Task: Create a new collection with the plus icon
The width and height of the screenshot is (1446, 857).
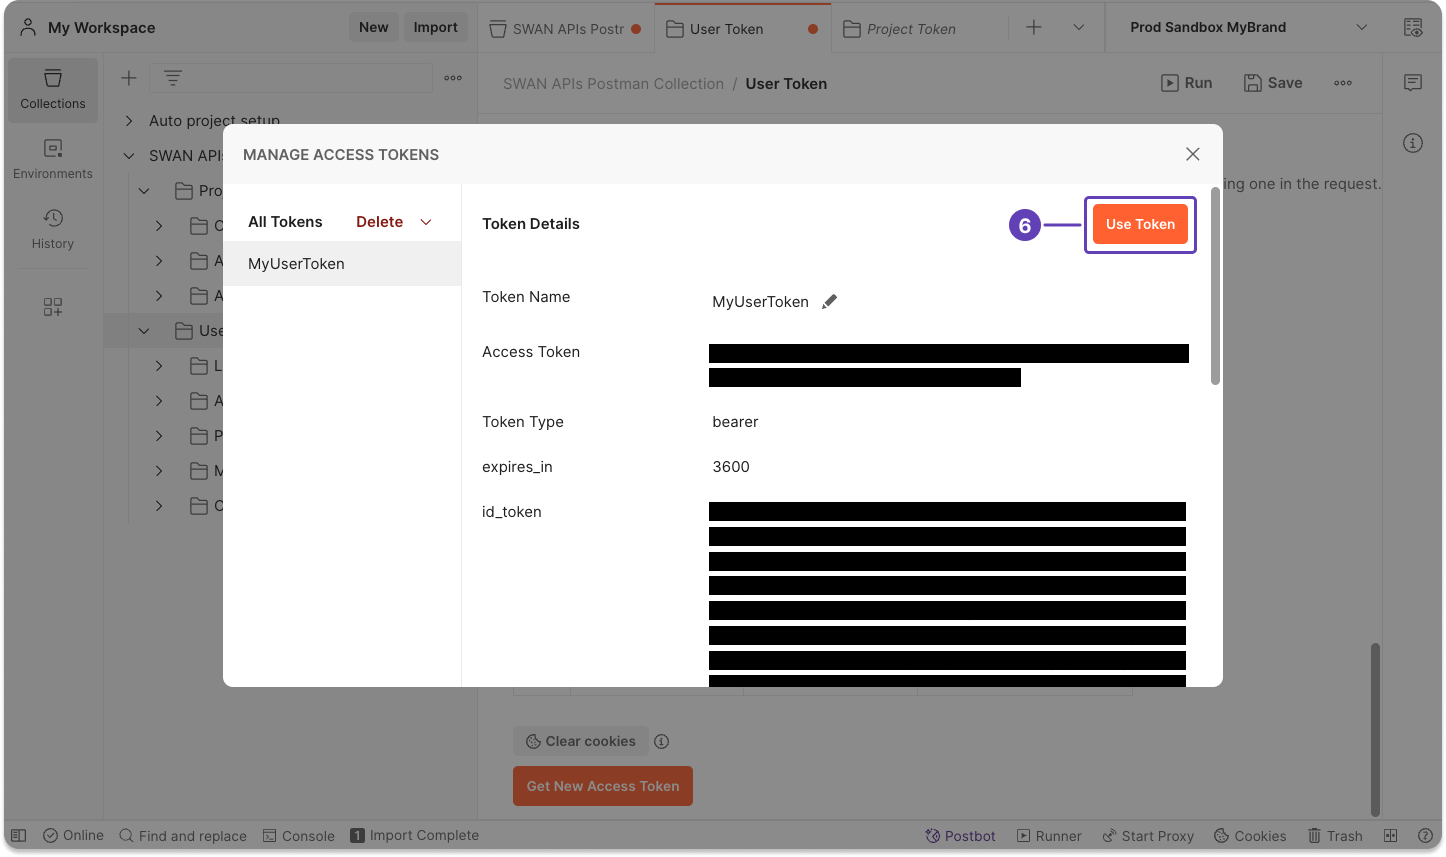Action: [128, 77]
